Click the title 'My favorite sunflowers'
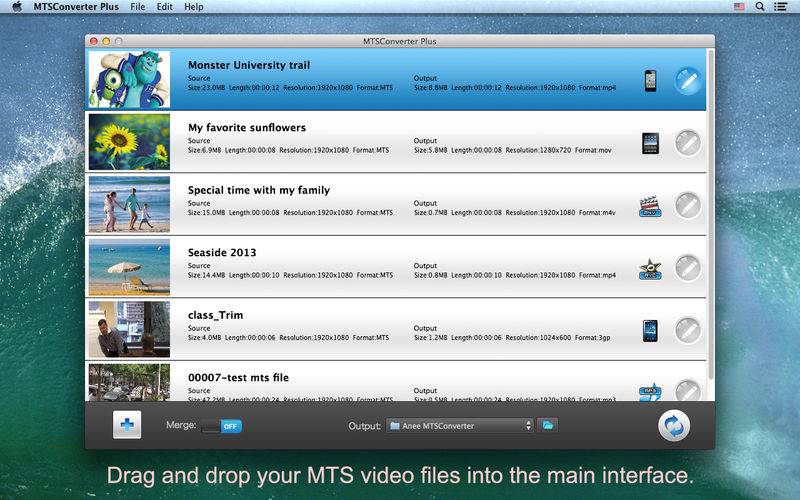 [x=247, y=128]
